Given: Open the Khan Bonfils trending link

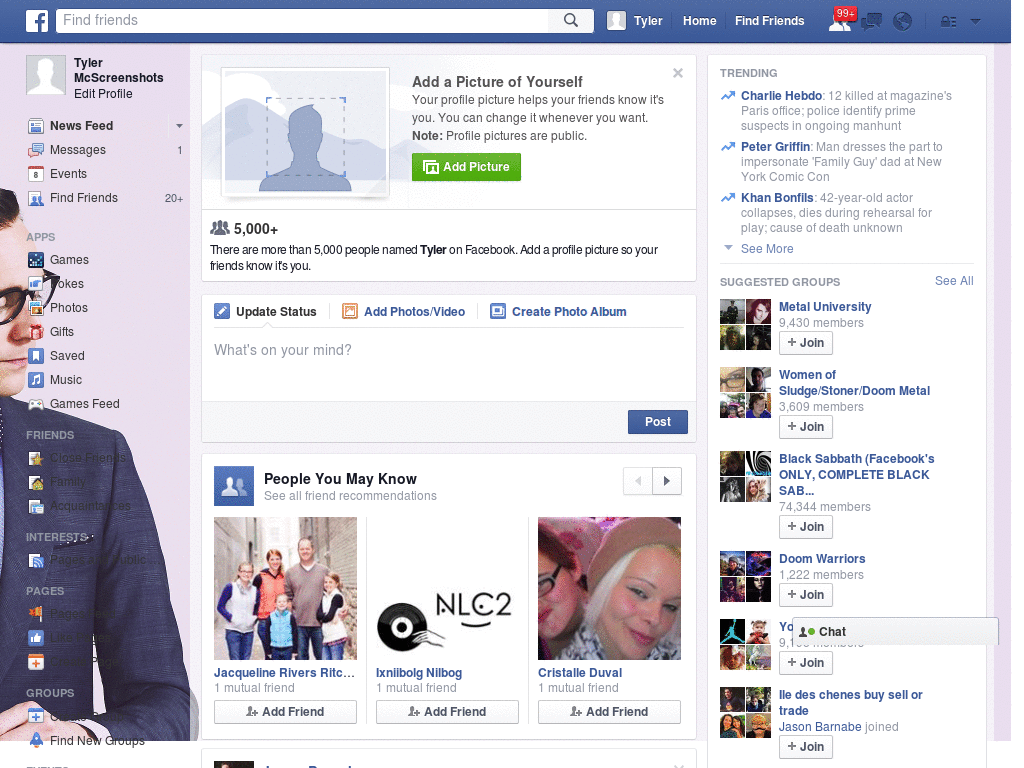Looking at the screenshot, I should click(777, 198).
